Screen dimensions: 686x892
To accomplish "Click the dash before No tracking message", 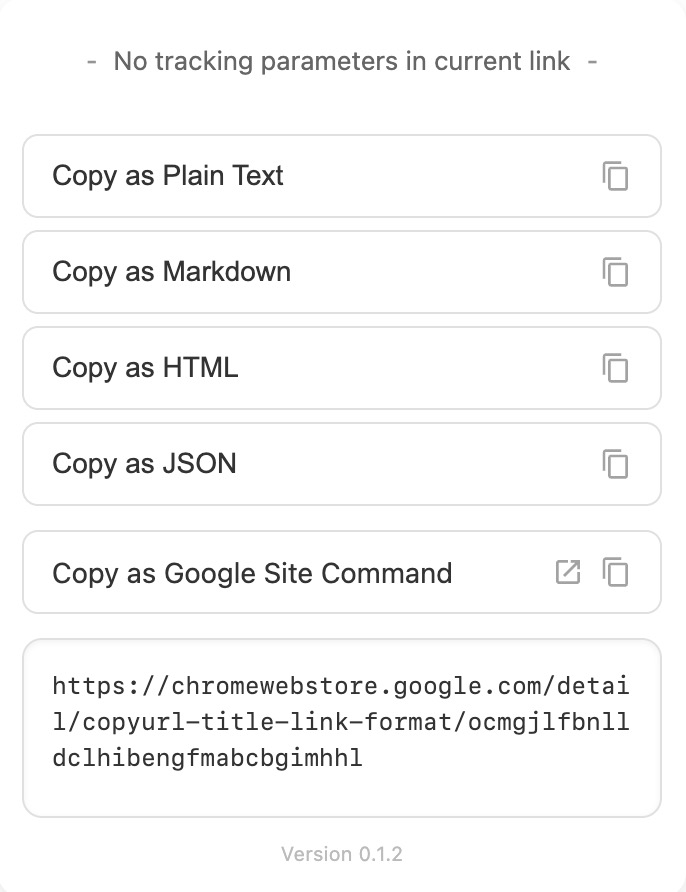I will 92,61.
